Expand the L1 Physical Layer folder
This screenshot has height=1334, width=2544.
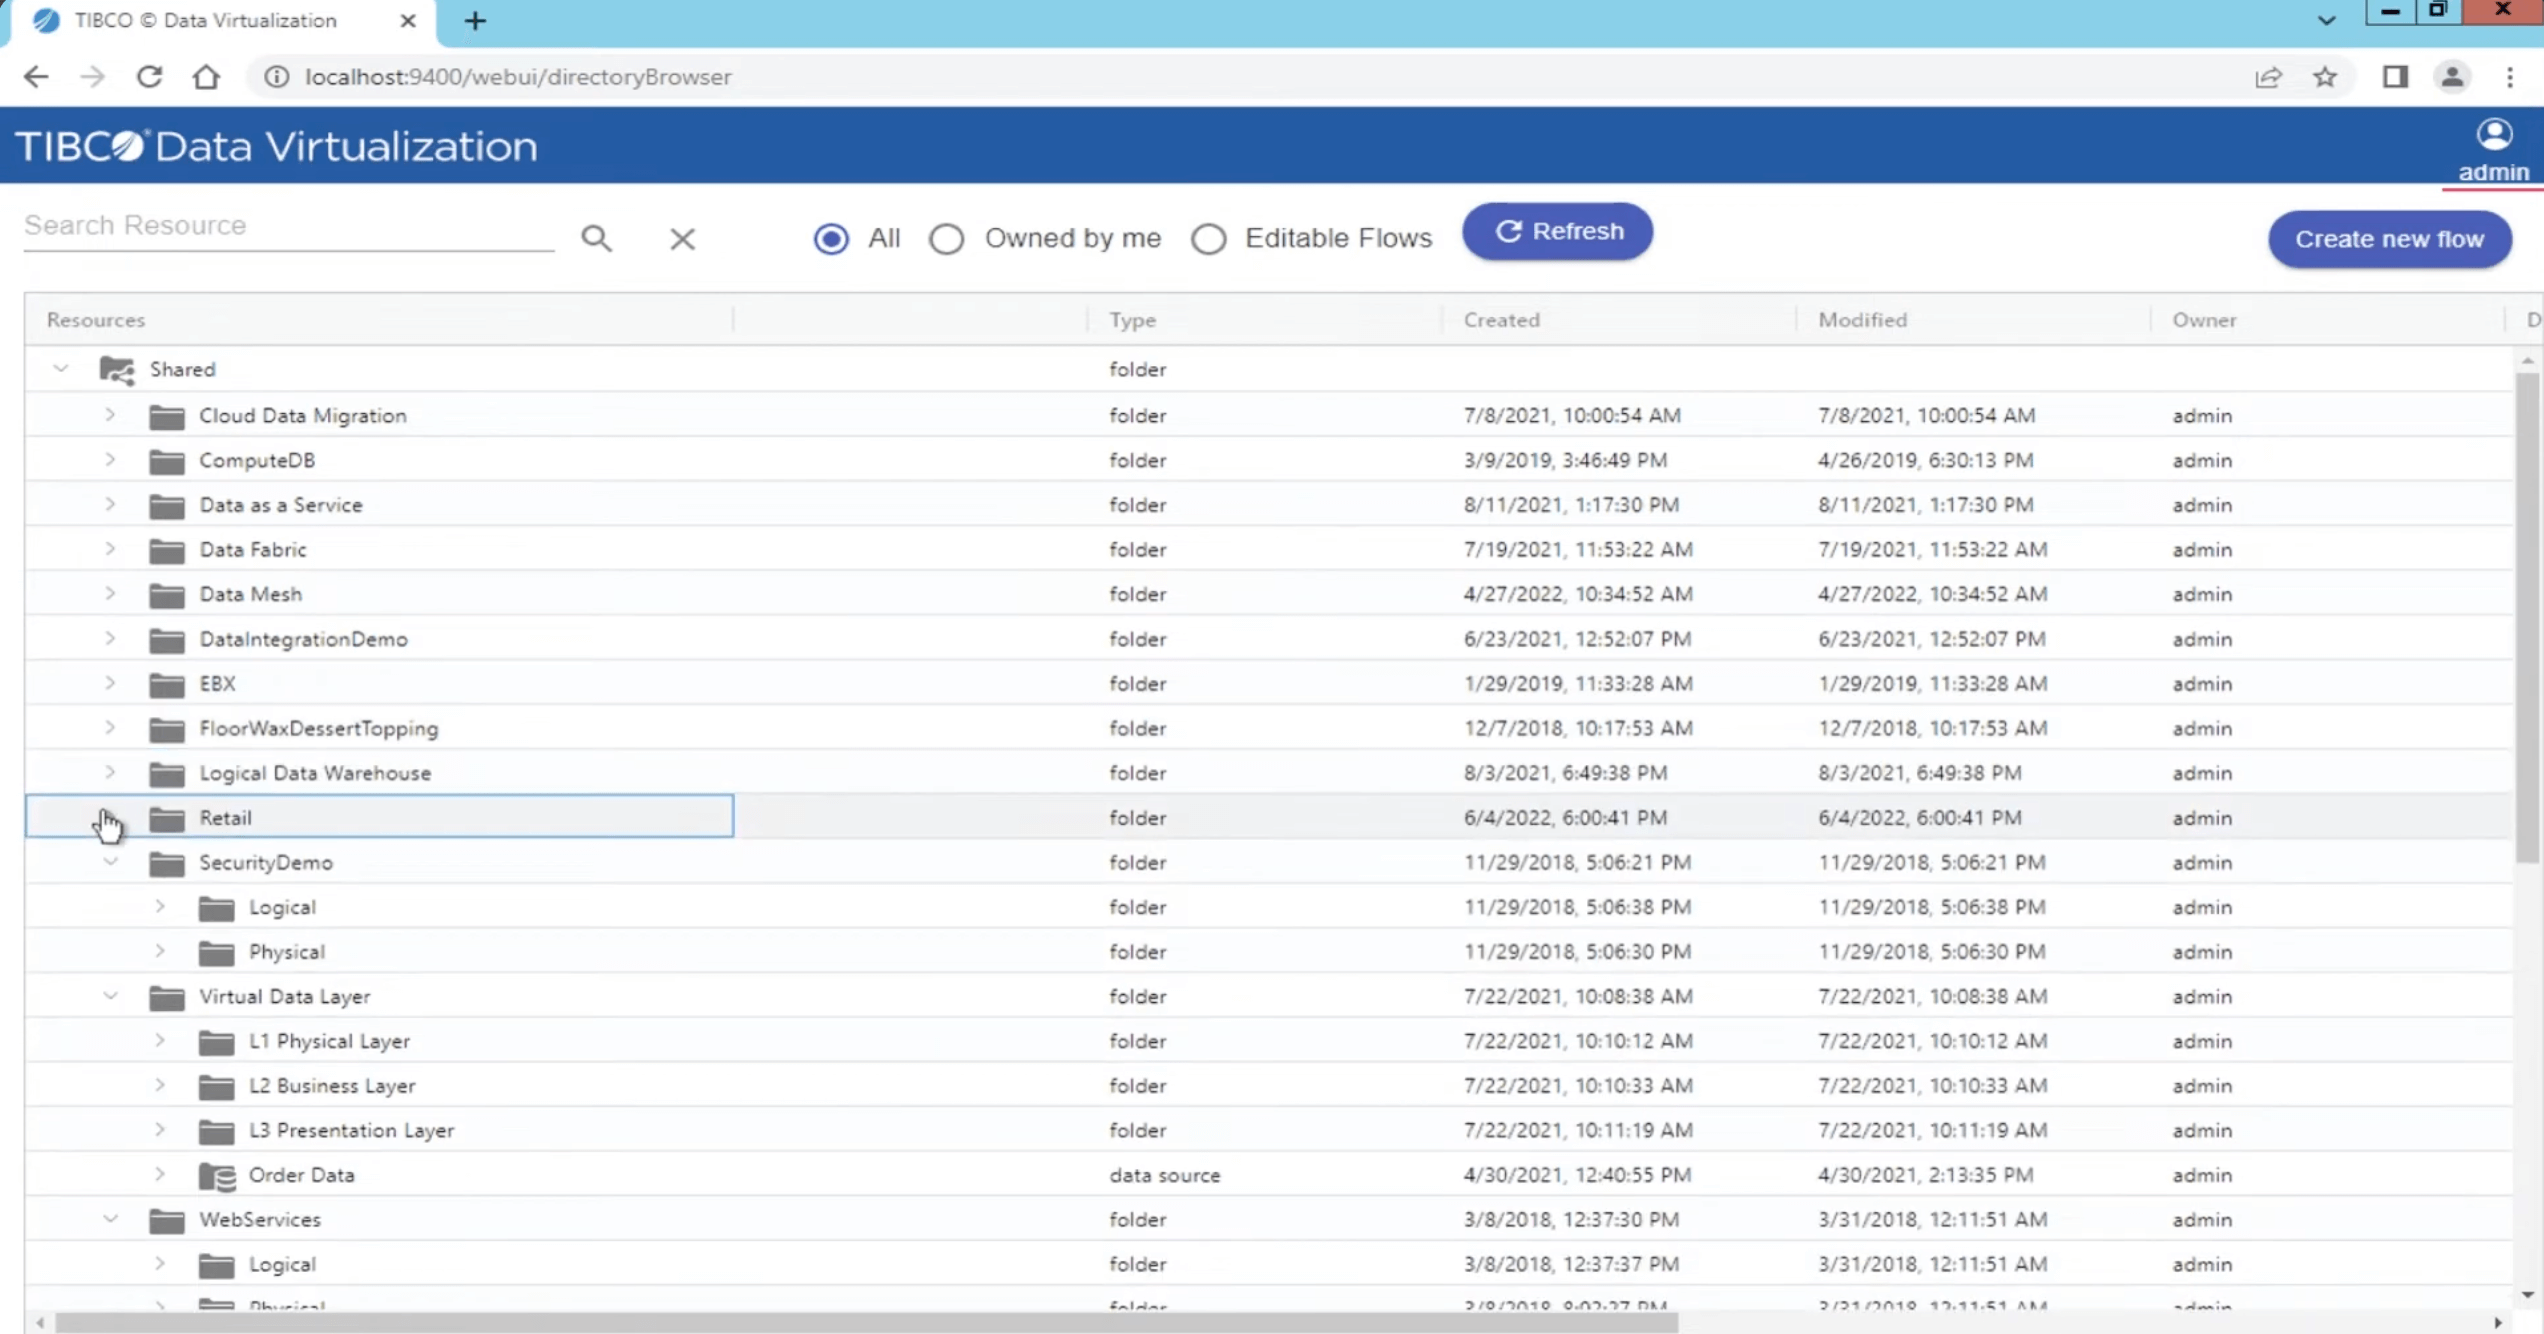click(160, 1040)
